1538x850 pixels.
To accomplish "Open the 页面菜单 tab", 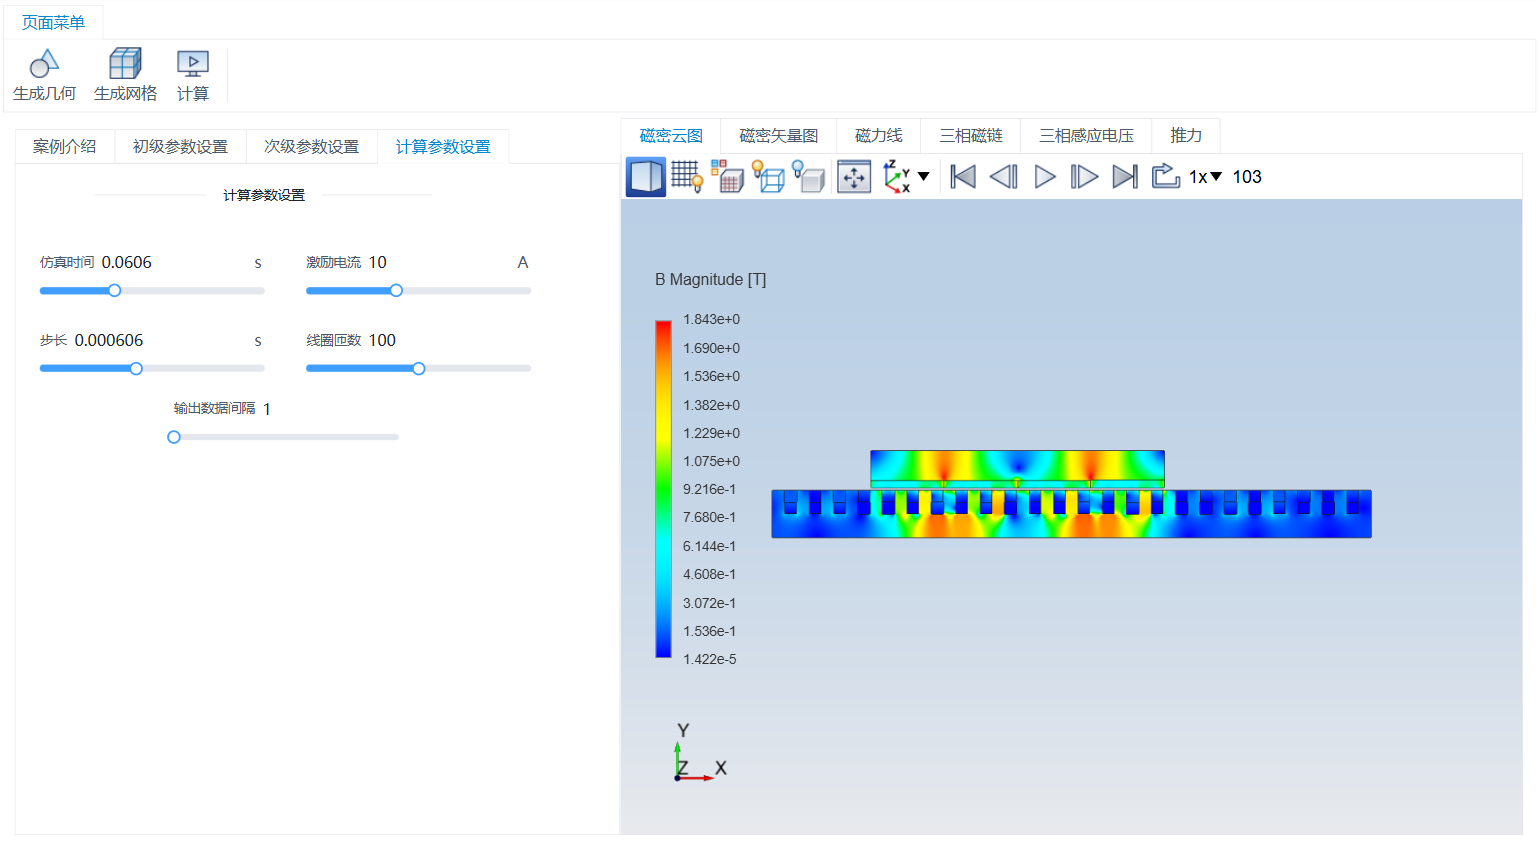I will pos(53,22).
